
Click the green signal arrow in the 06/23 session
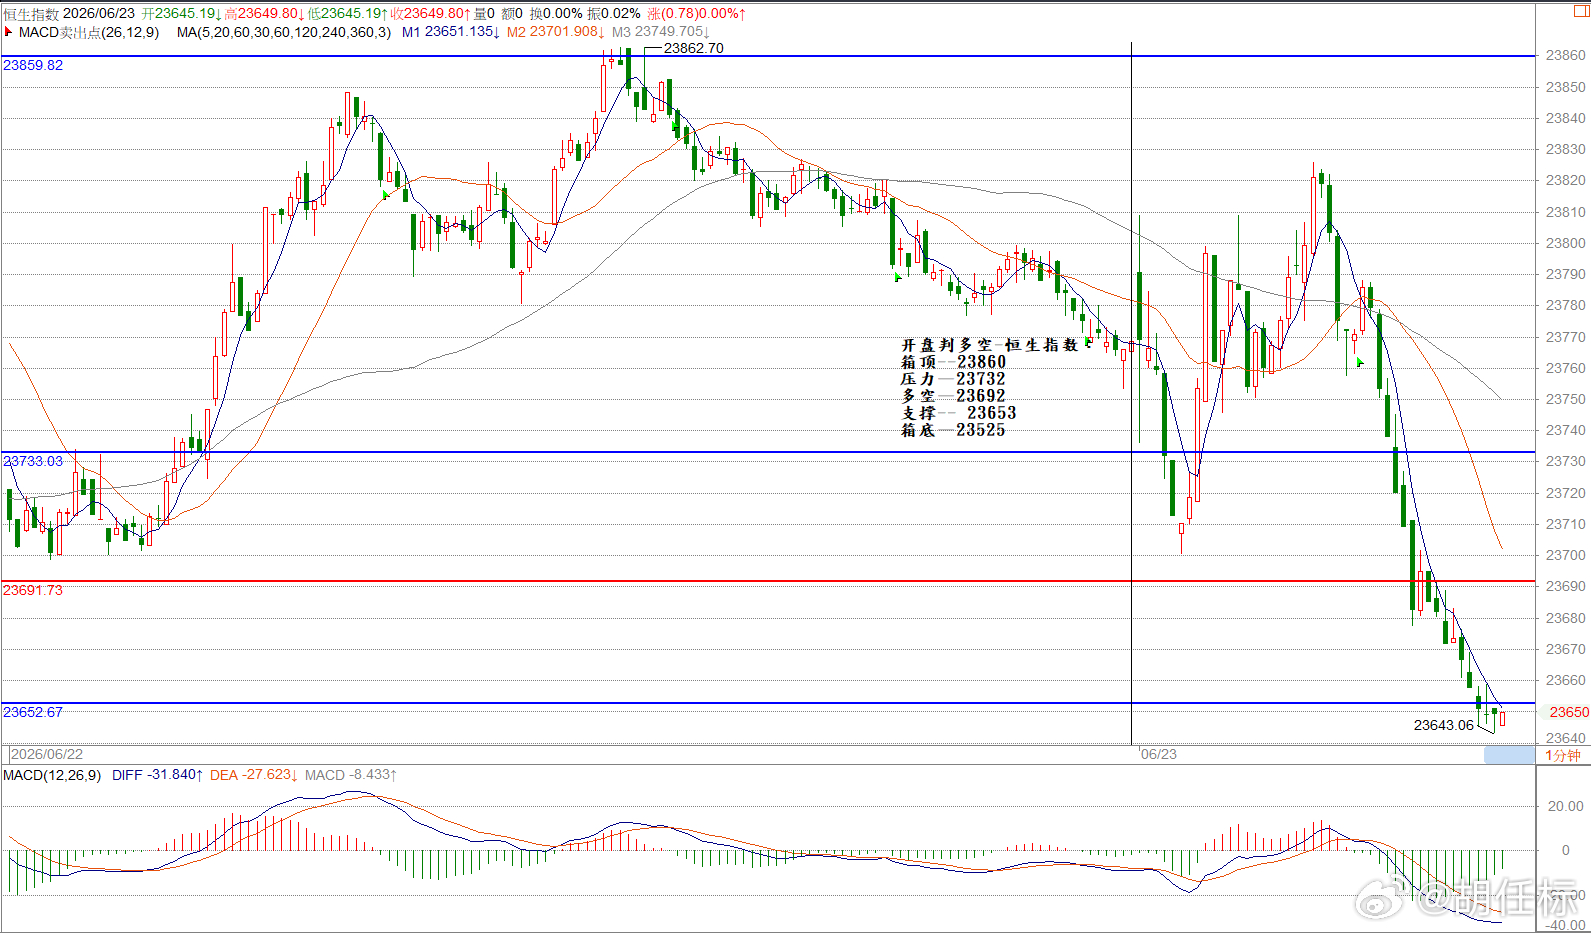point(1360,362)
